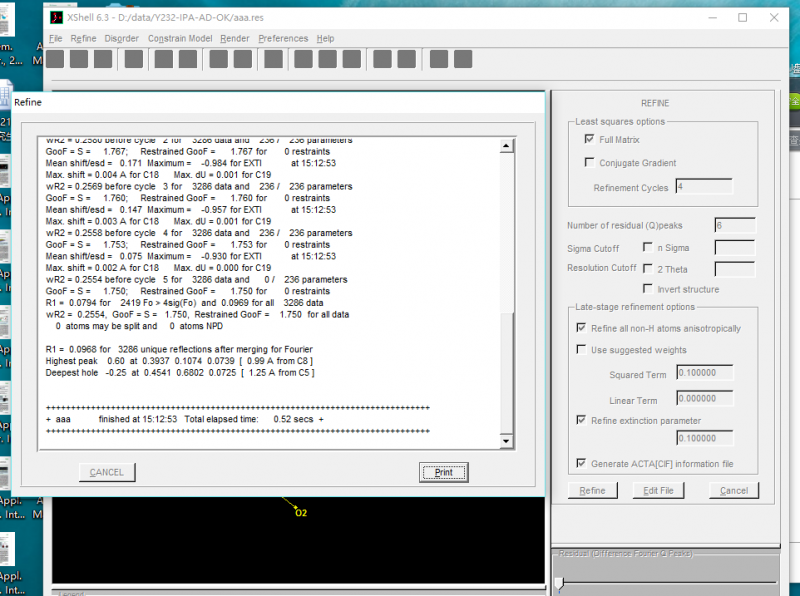Click 'wR2 = 0.2554 before cycle 5' line
Screen dimensions: 800x596
[x=196, y=280]
